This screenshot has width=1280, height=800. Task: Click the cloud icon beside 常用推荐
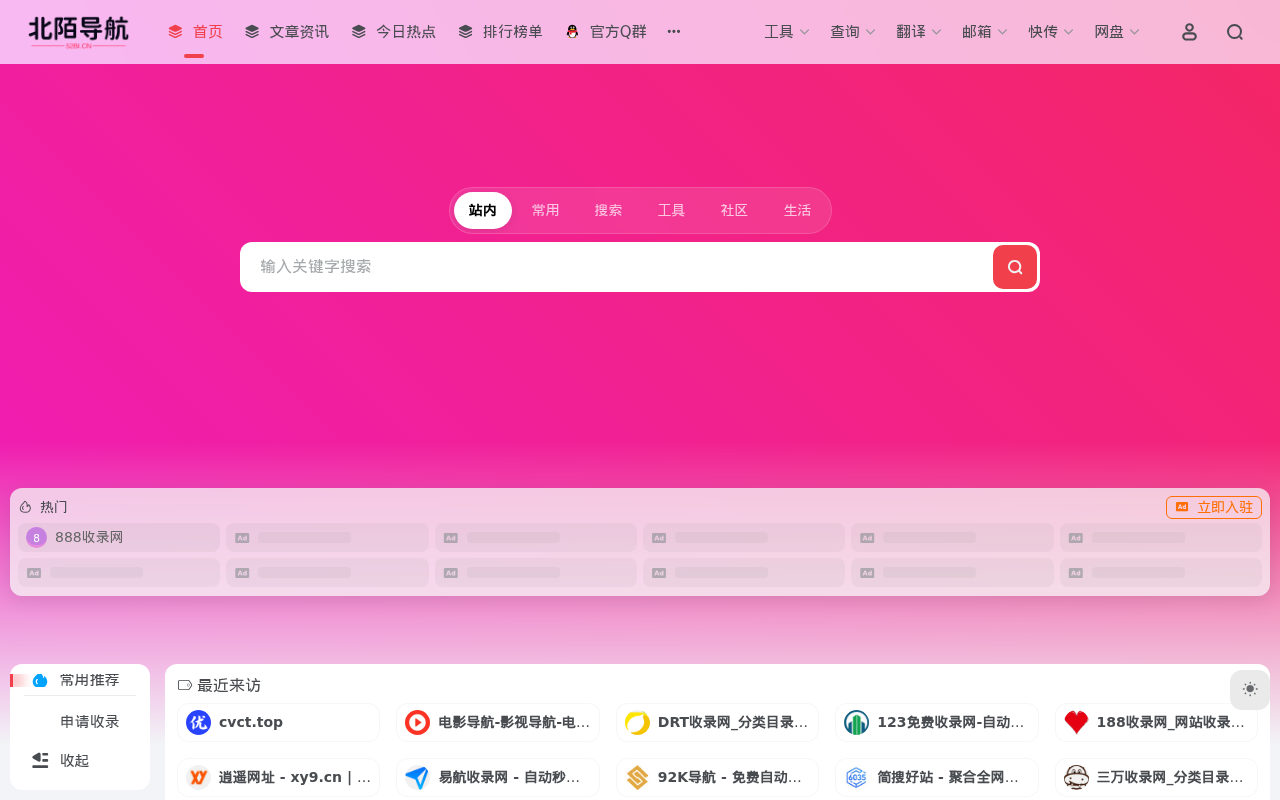point(38,680)
